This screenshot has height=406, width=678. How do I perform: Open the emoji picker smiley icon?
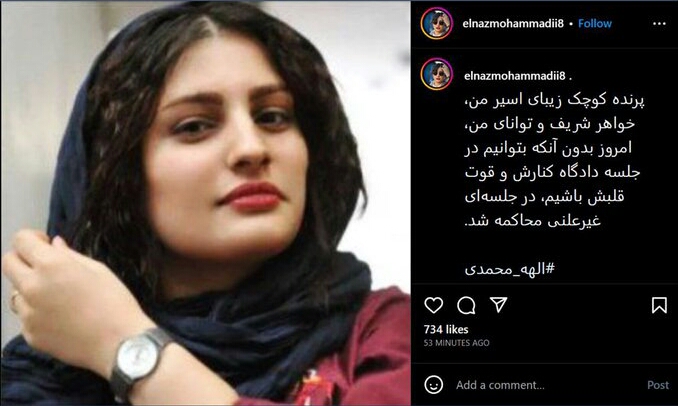coord(434,384)
